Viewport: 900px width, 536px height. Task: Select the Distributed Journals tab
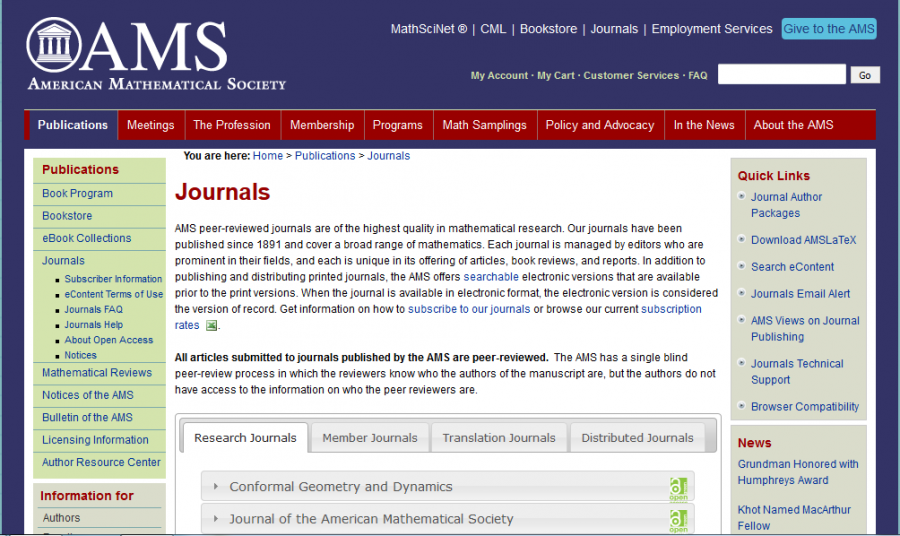637,438
